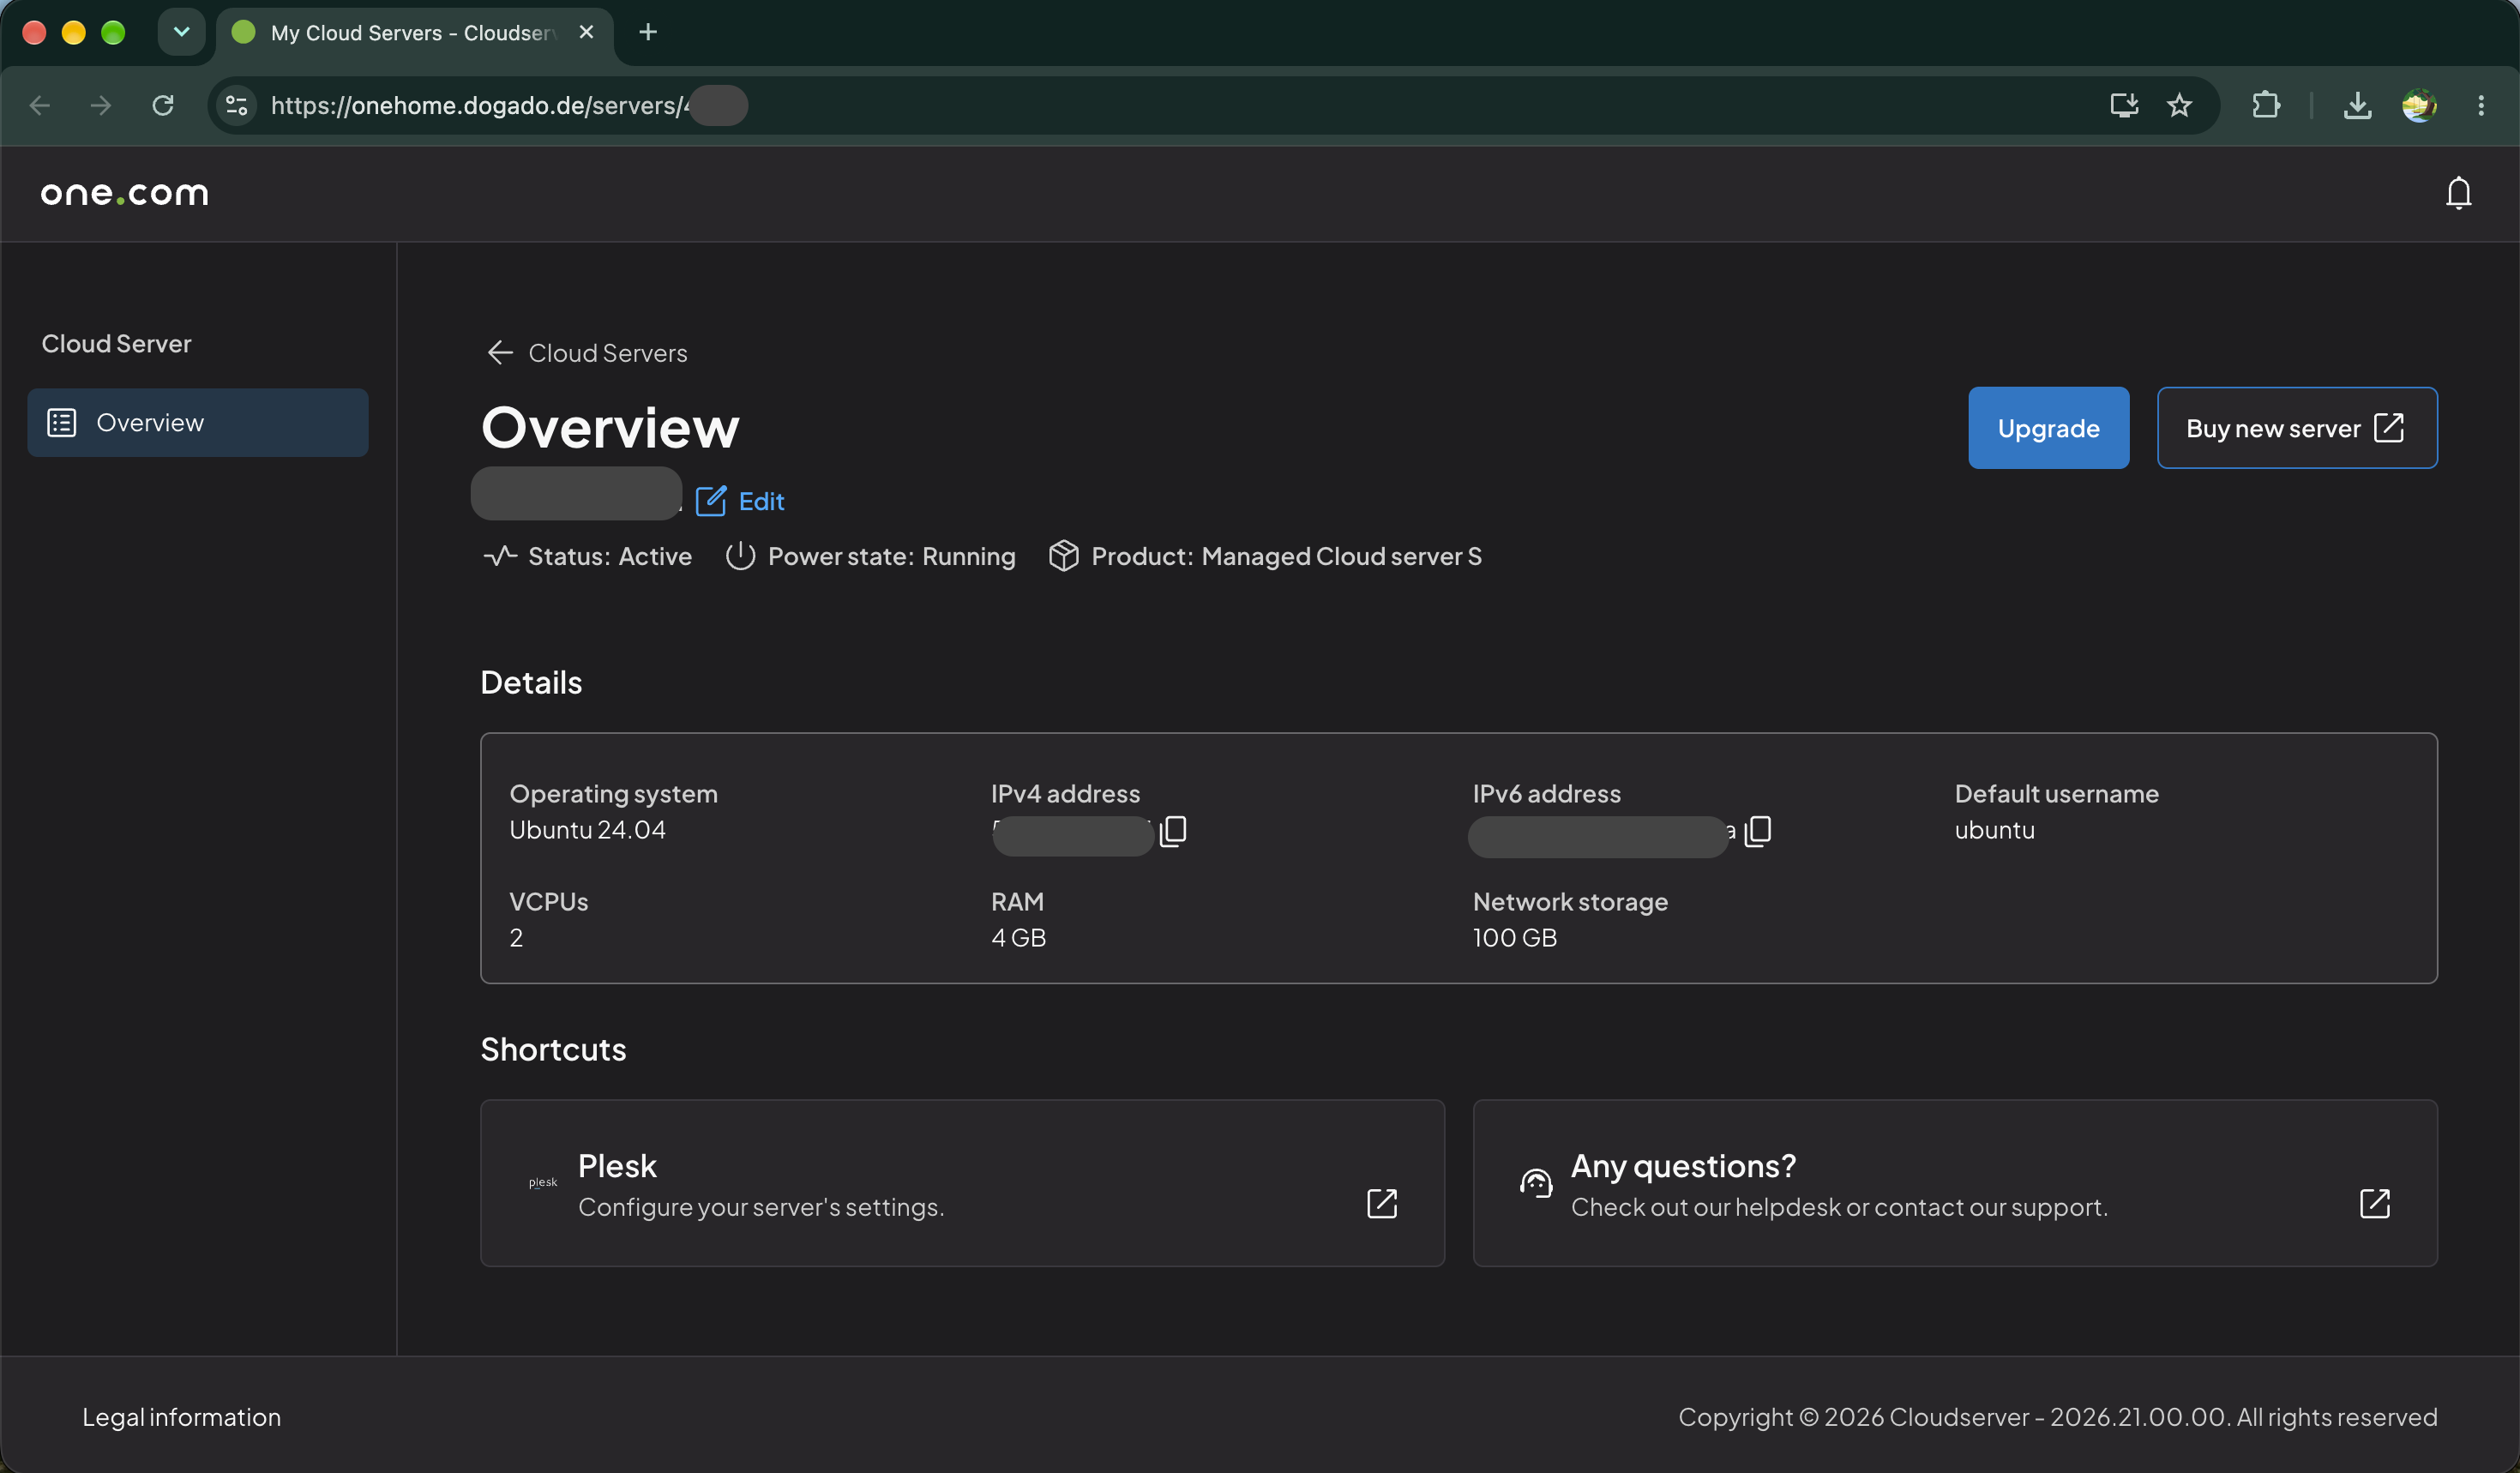Click the Power state icon

click(740, 556)
